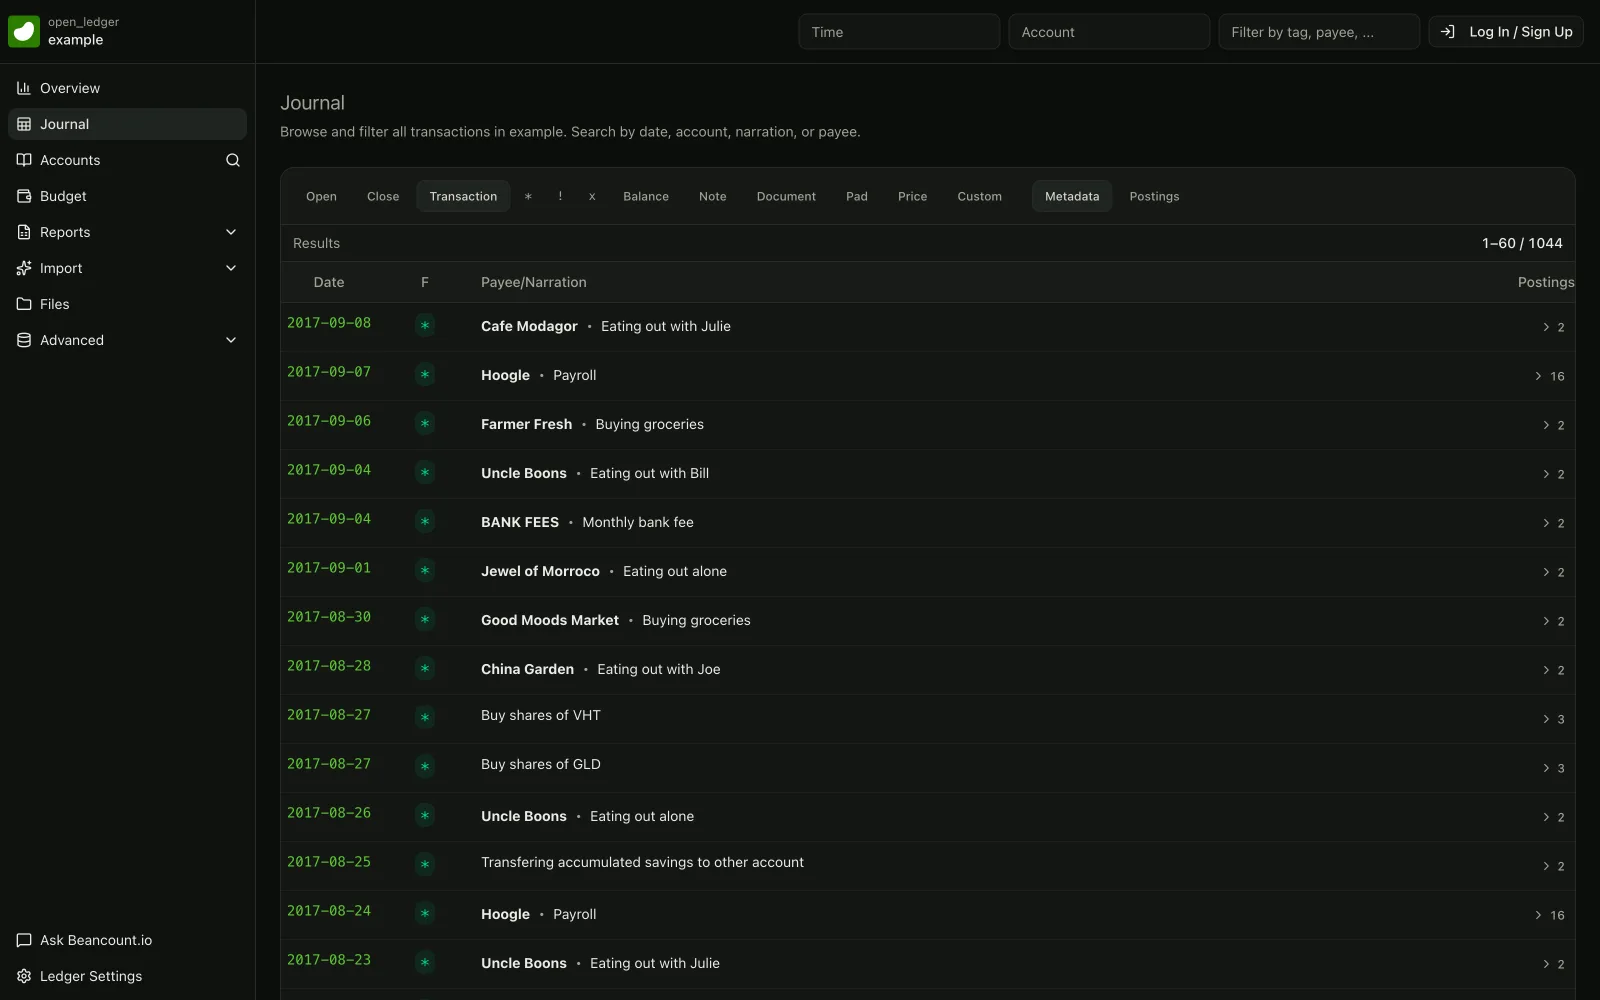
Task: Toggle the x flag filter
Action: [x=592, y=196]
